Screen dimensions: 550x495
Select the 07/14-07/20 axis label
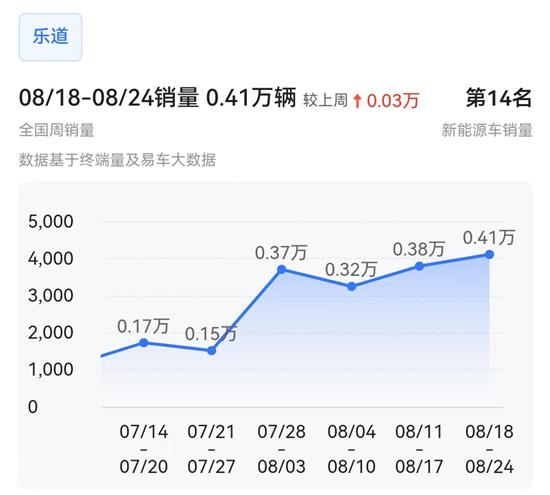pyautogui.click(x=143, y=449)
